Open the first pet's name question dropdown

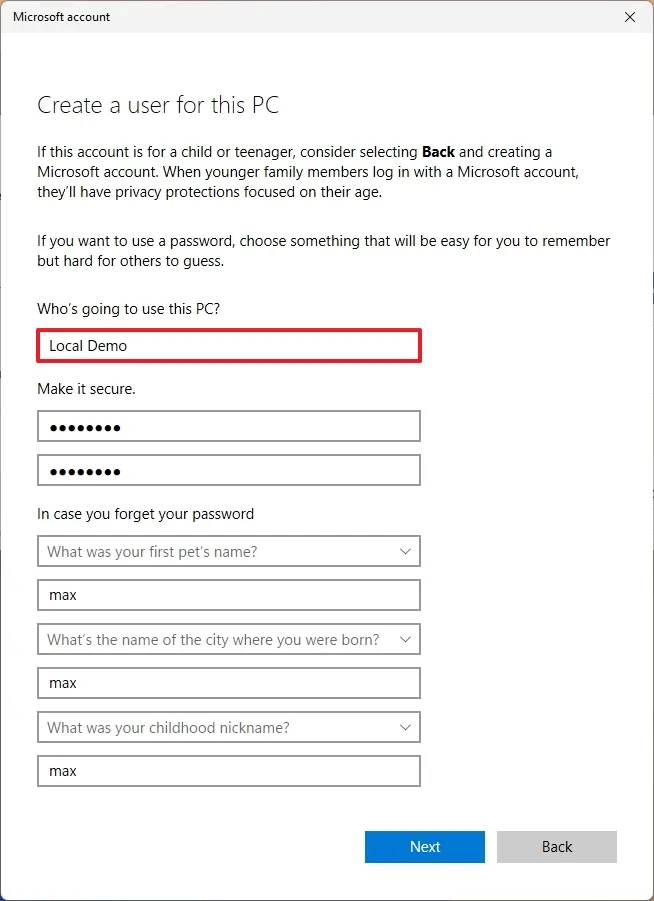(x=228, y=551)
